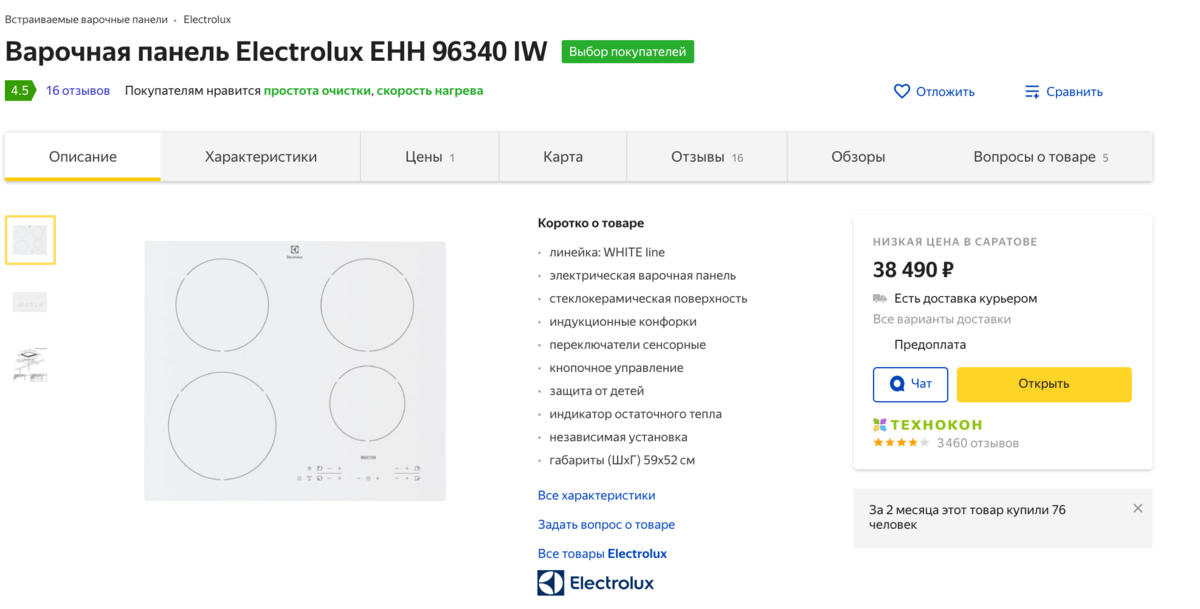Open the Отзывы tab
The image size is (1200, 609).
(x=706, y=157)
